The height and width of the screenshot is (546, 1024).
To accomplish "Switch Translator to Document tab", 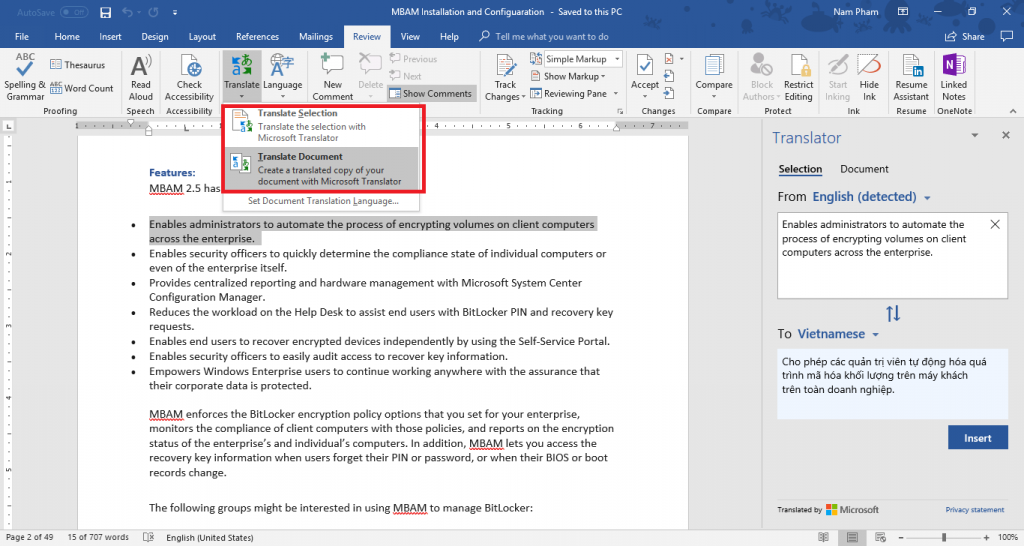I will coord(864,169).
